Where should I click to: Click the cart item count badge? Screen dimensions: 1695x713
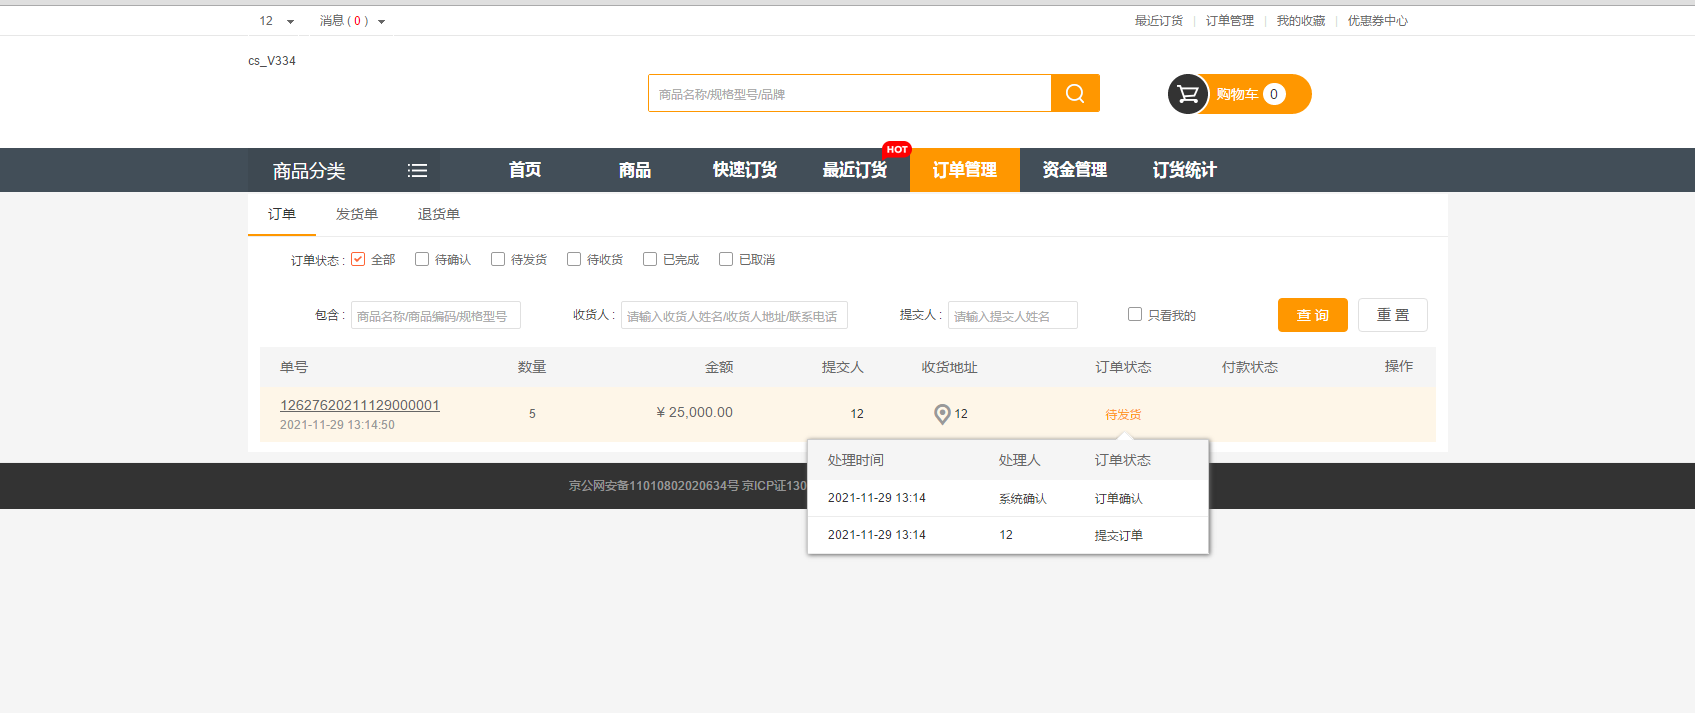[1274, 94]
